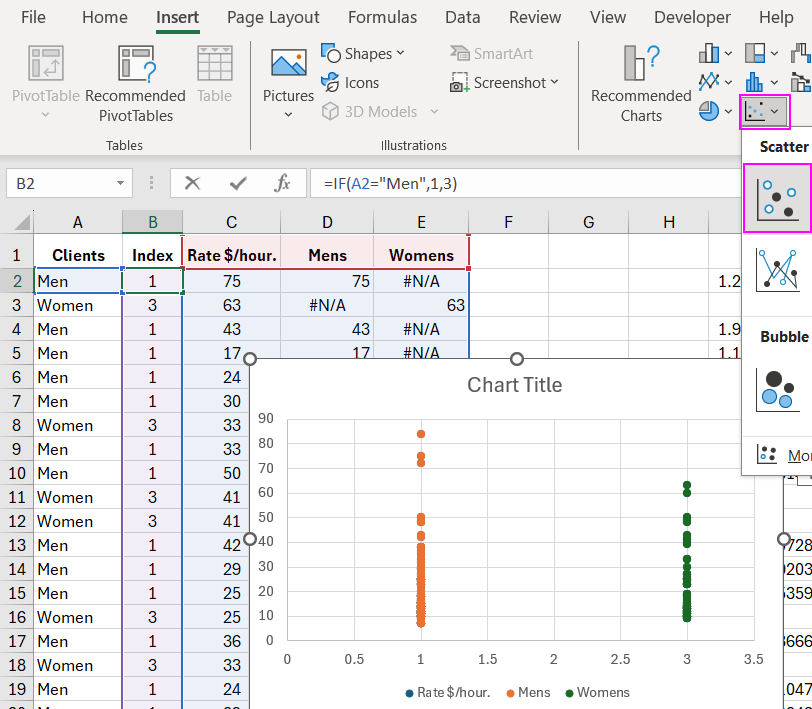Image resolution: width=812 pixels, height=709 pixels.
Task: Click the Chart Title text
Action: click(x=515, y=385)
